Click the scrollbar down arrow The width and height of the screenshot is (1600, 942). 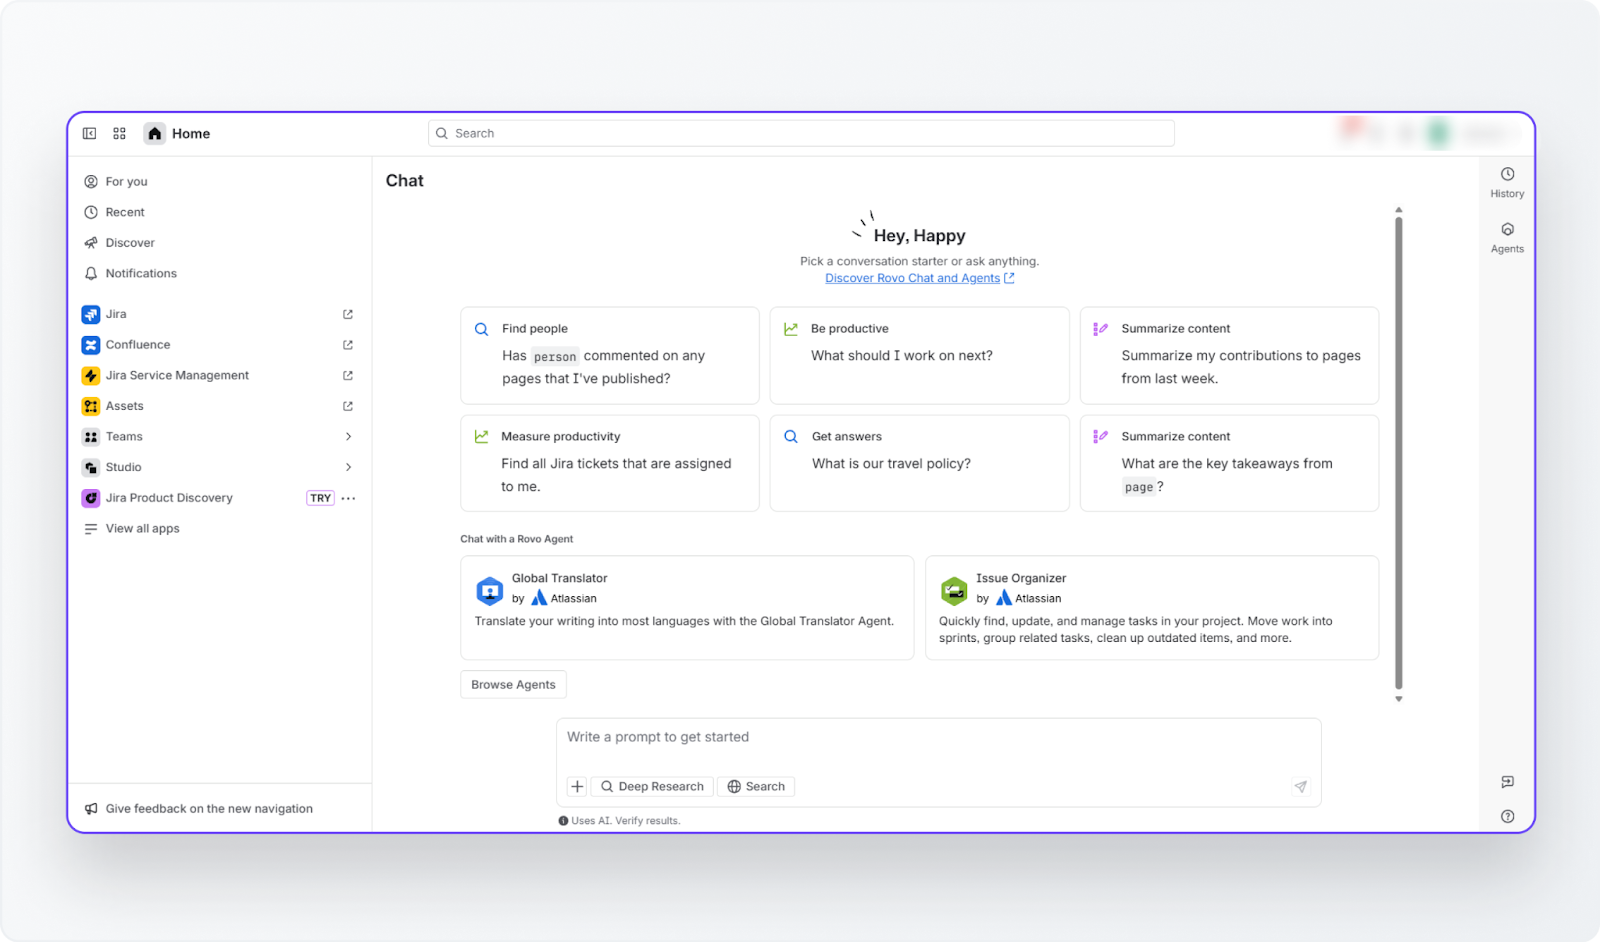click(1399, 699)
